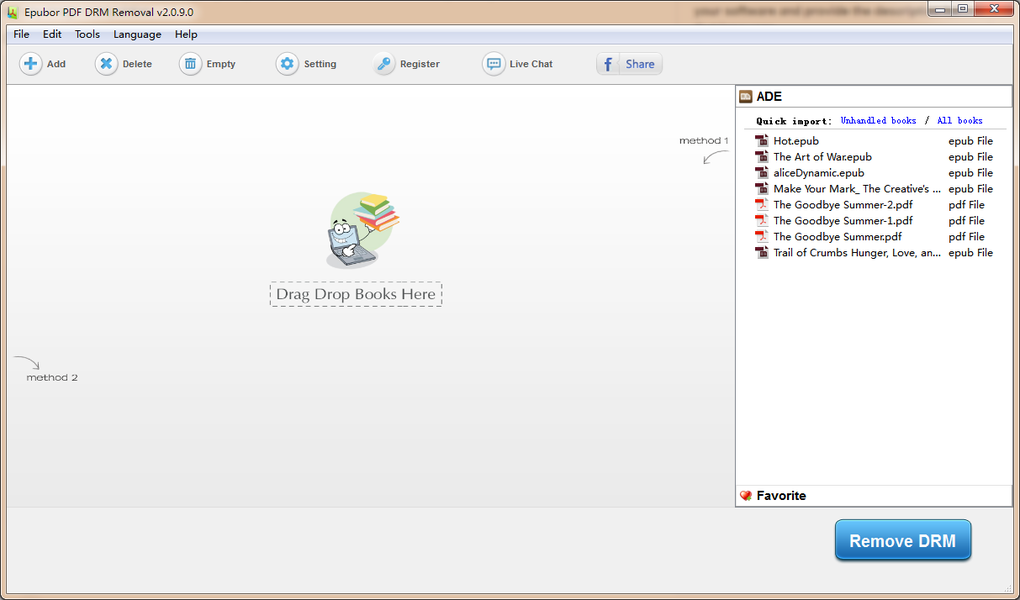Click the Drag Drop Books Here box
Screen dimensions: 1020x600
coord(356,294)
